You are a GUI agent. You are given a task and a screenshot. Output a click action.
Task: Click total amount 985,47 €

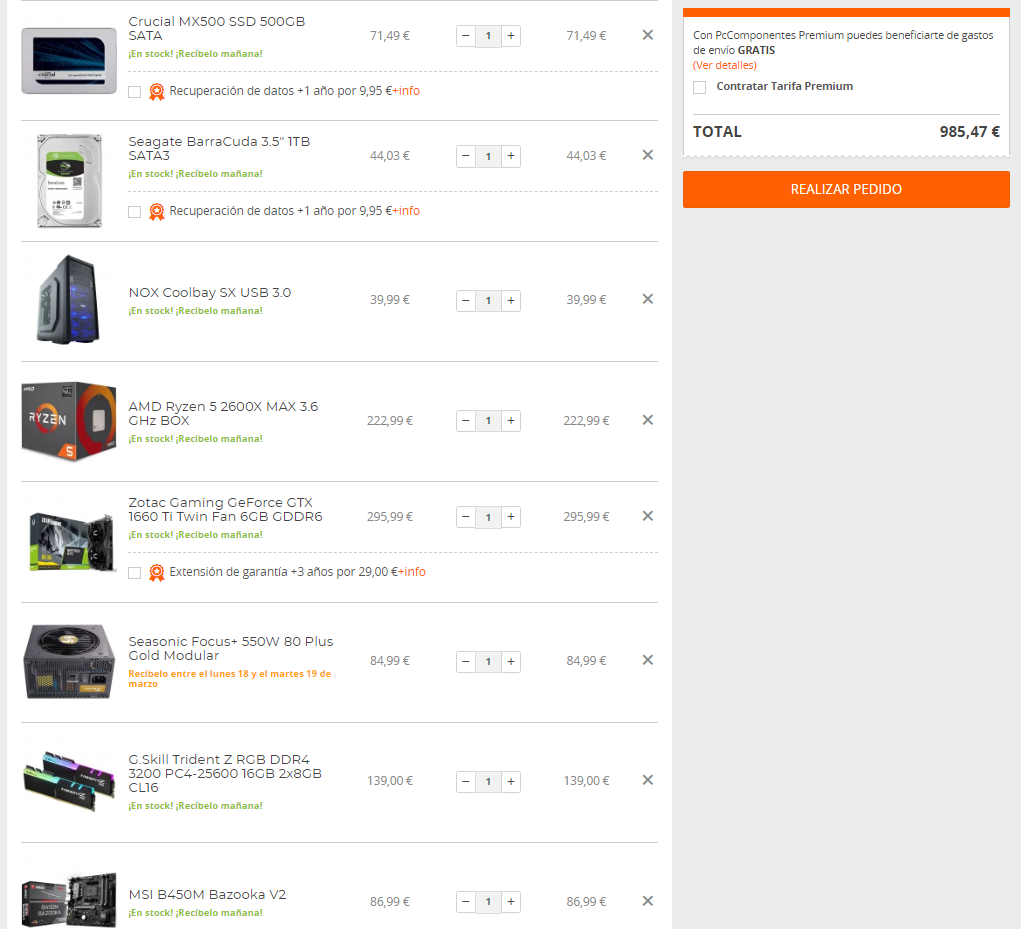pos(969,132)
